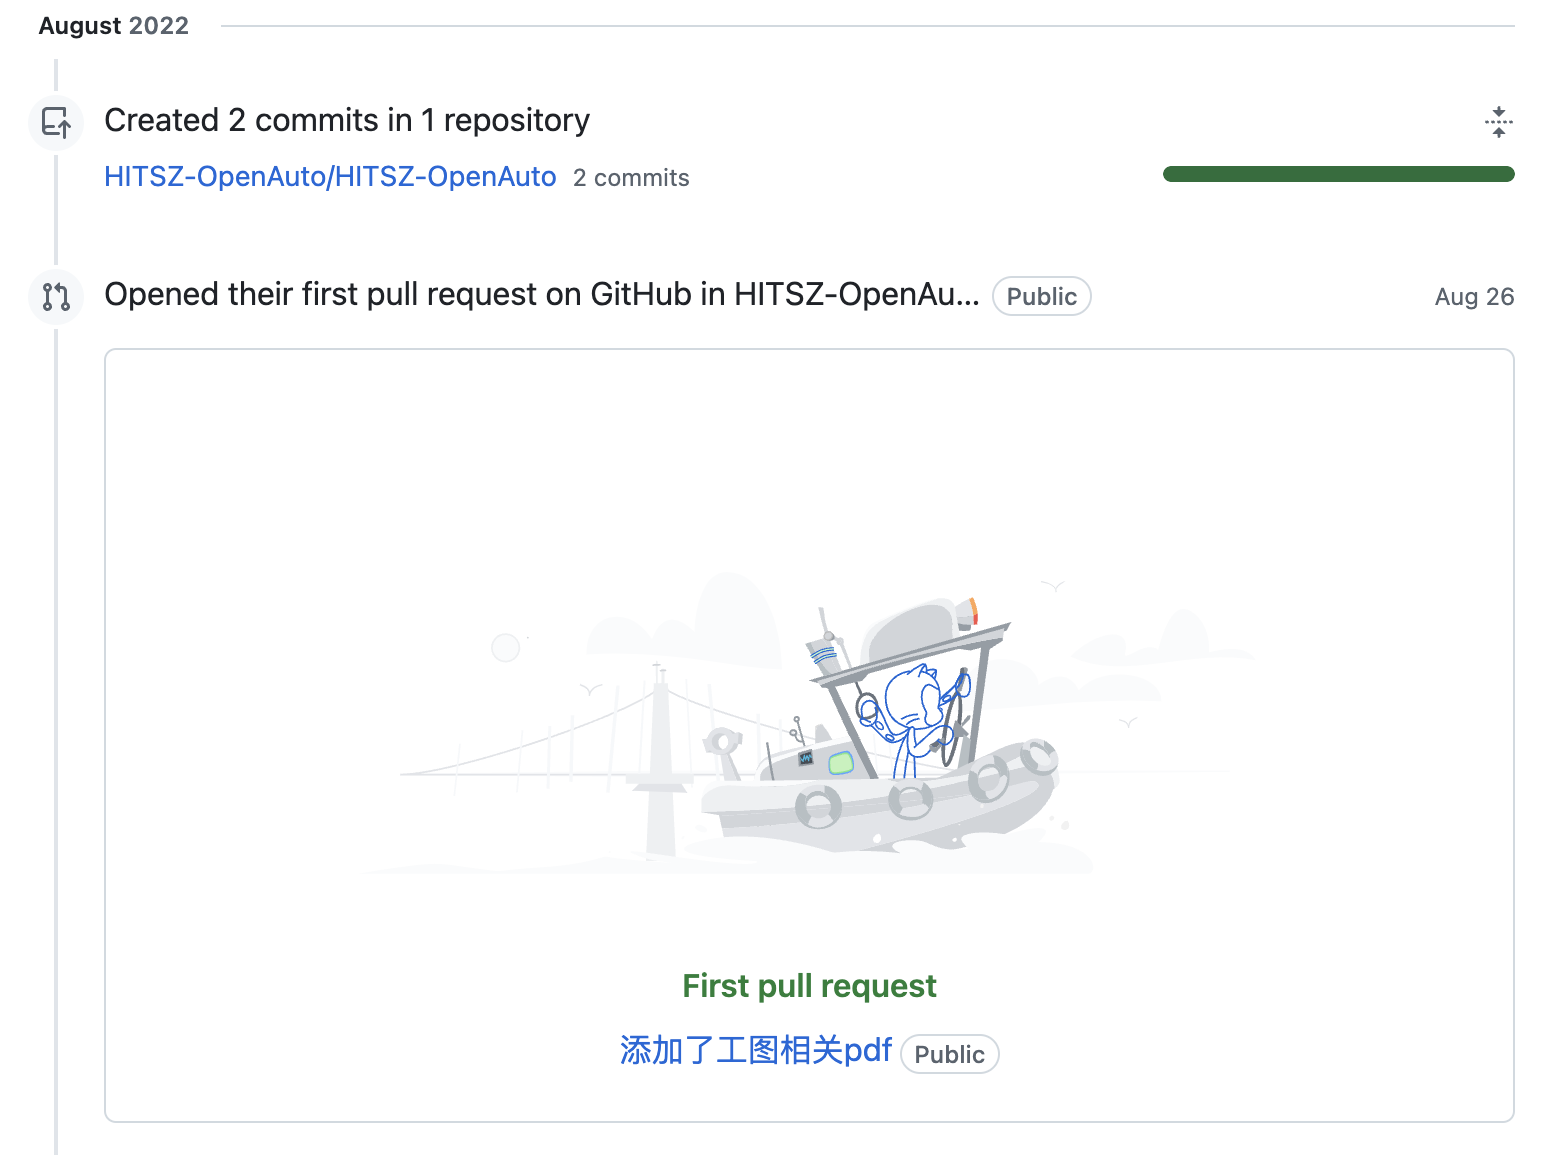The width and height of the screenshot is (1558, 1158).
Task: Click the pale sun in the illustration
Action: (506, 648)
